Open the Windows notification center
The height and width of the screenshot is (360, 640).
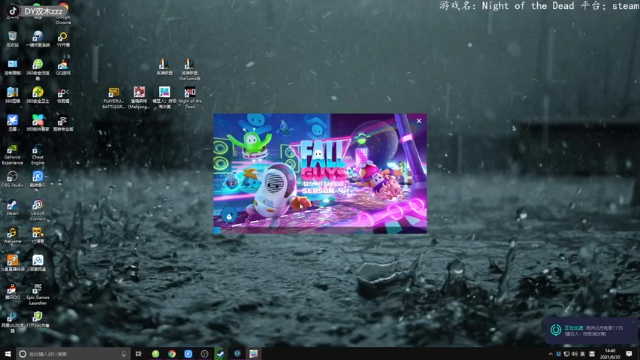[x=629, y=354]
